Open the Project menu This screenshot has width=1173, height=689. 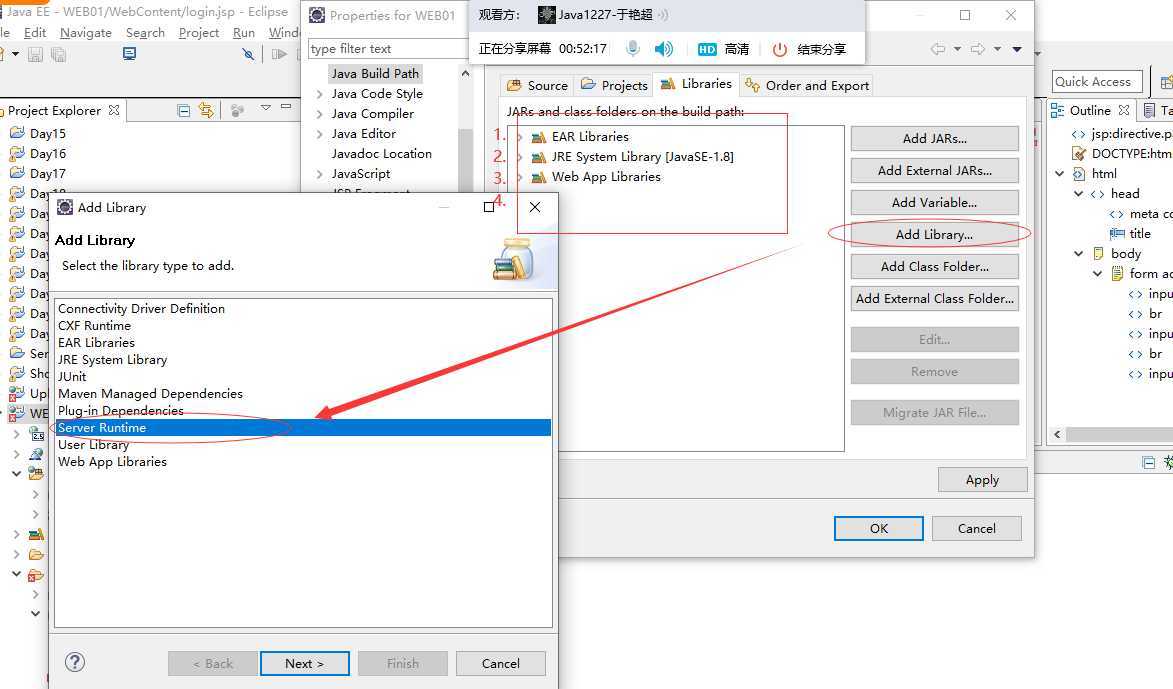198,33
